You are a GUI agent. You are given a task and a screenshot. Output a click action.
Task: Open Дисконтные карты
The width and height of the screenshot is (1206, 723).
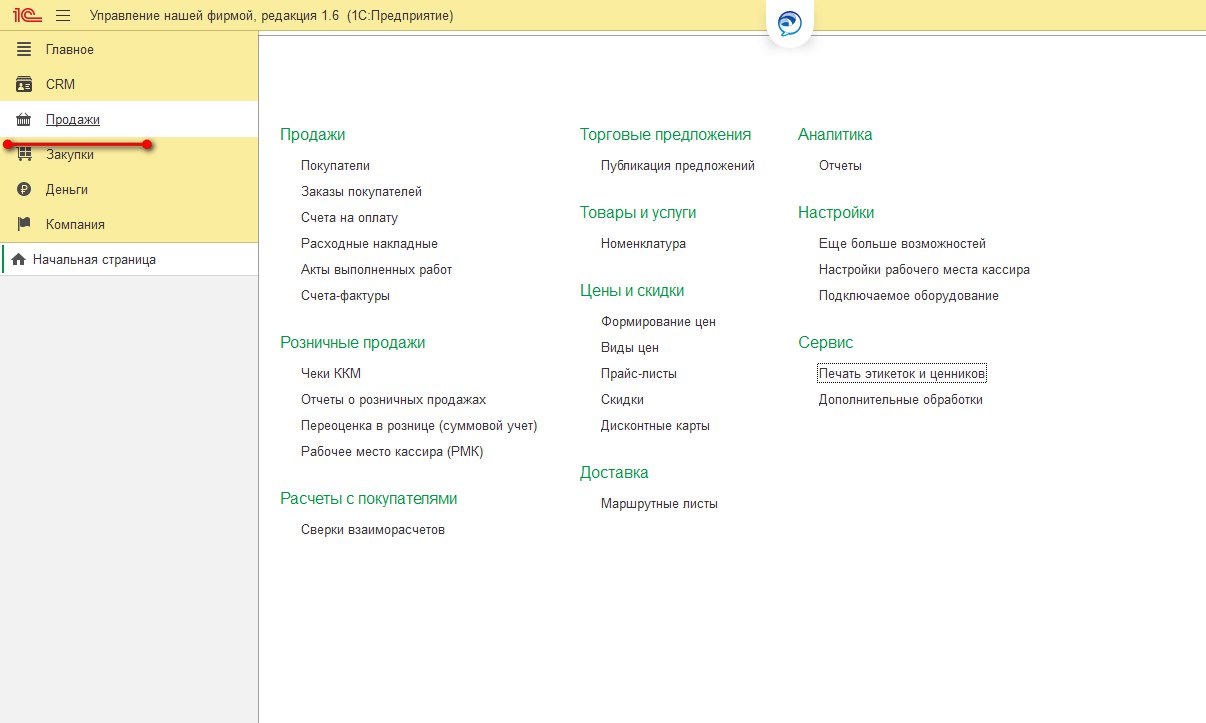(655, 426)
